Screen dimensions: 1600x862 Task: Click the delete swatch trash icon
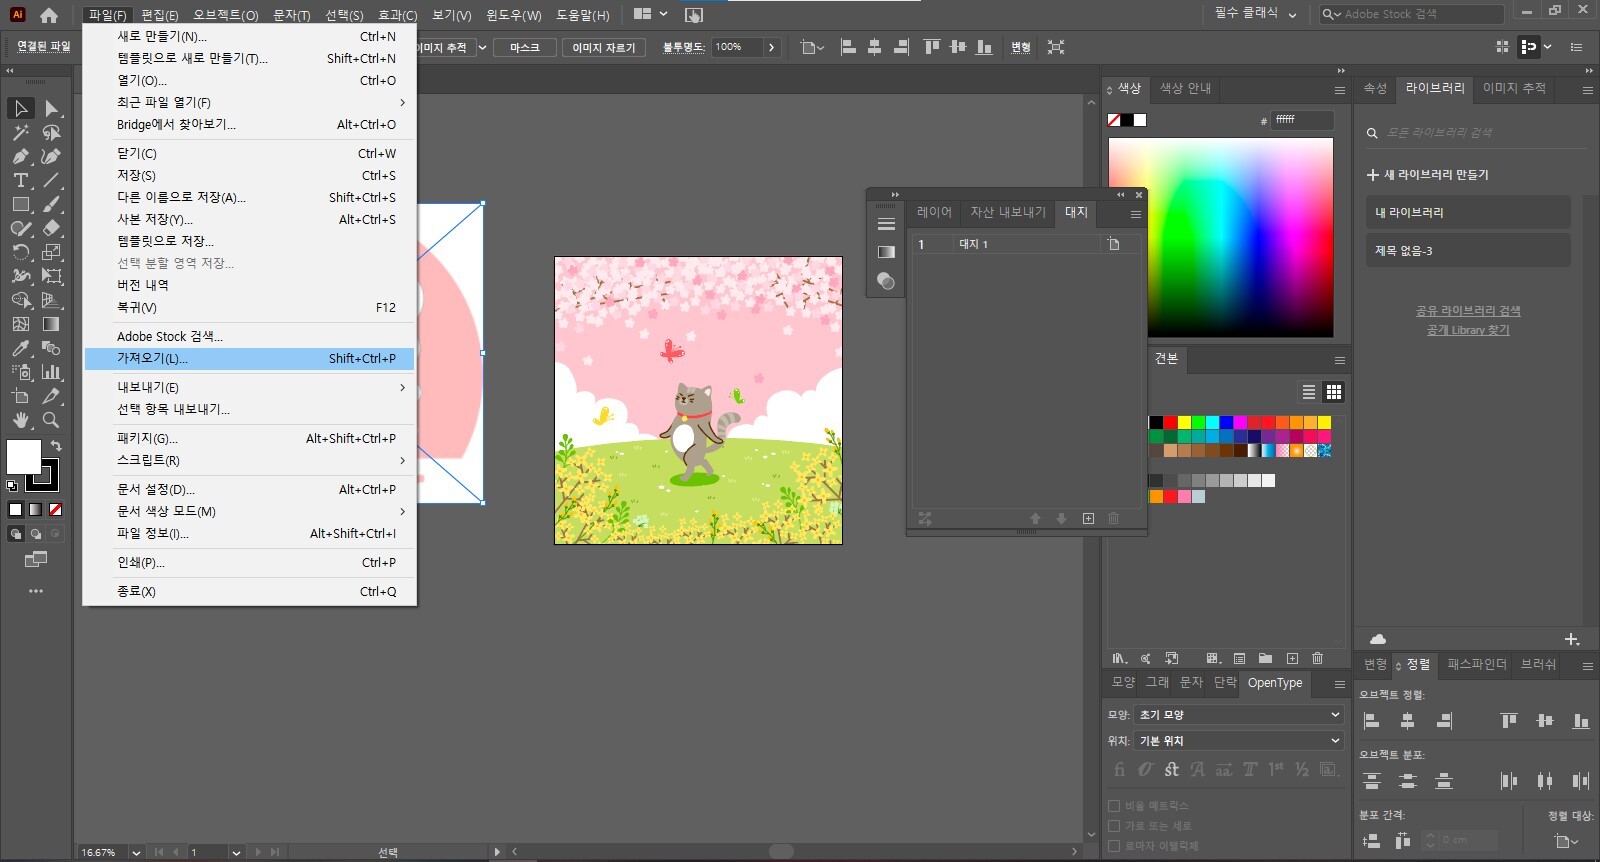(1317, 658)
